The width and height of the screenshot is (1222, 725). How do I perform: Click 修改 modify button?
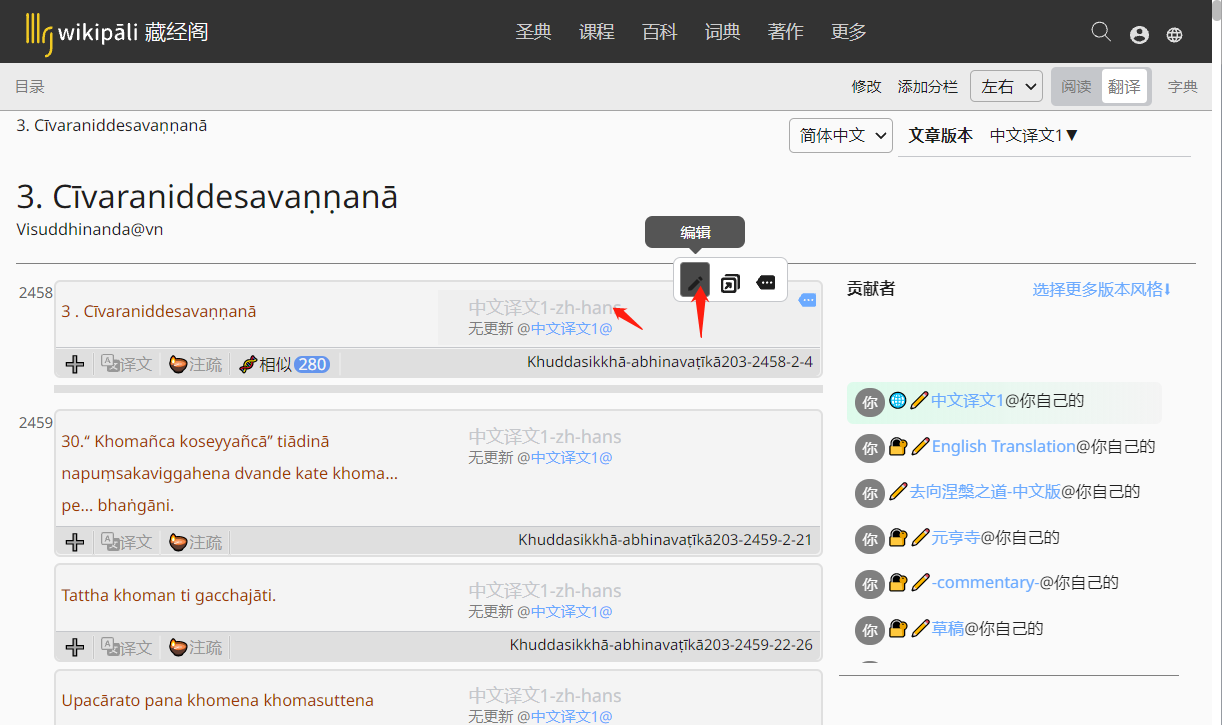pos(867,87)
